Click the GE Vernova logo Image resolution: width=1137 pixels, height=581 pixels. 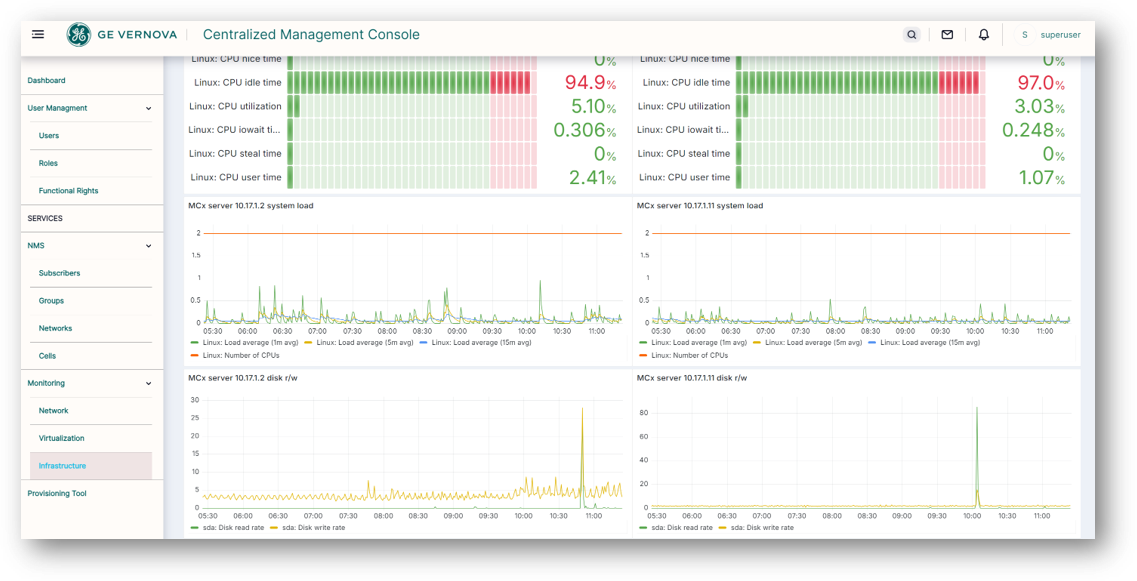(x=79, y=35)
